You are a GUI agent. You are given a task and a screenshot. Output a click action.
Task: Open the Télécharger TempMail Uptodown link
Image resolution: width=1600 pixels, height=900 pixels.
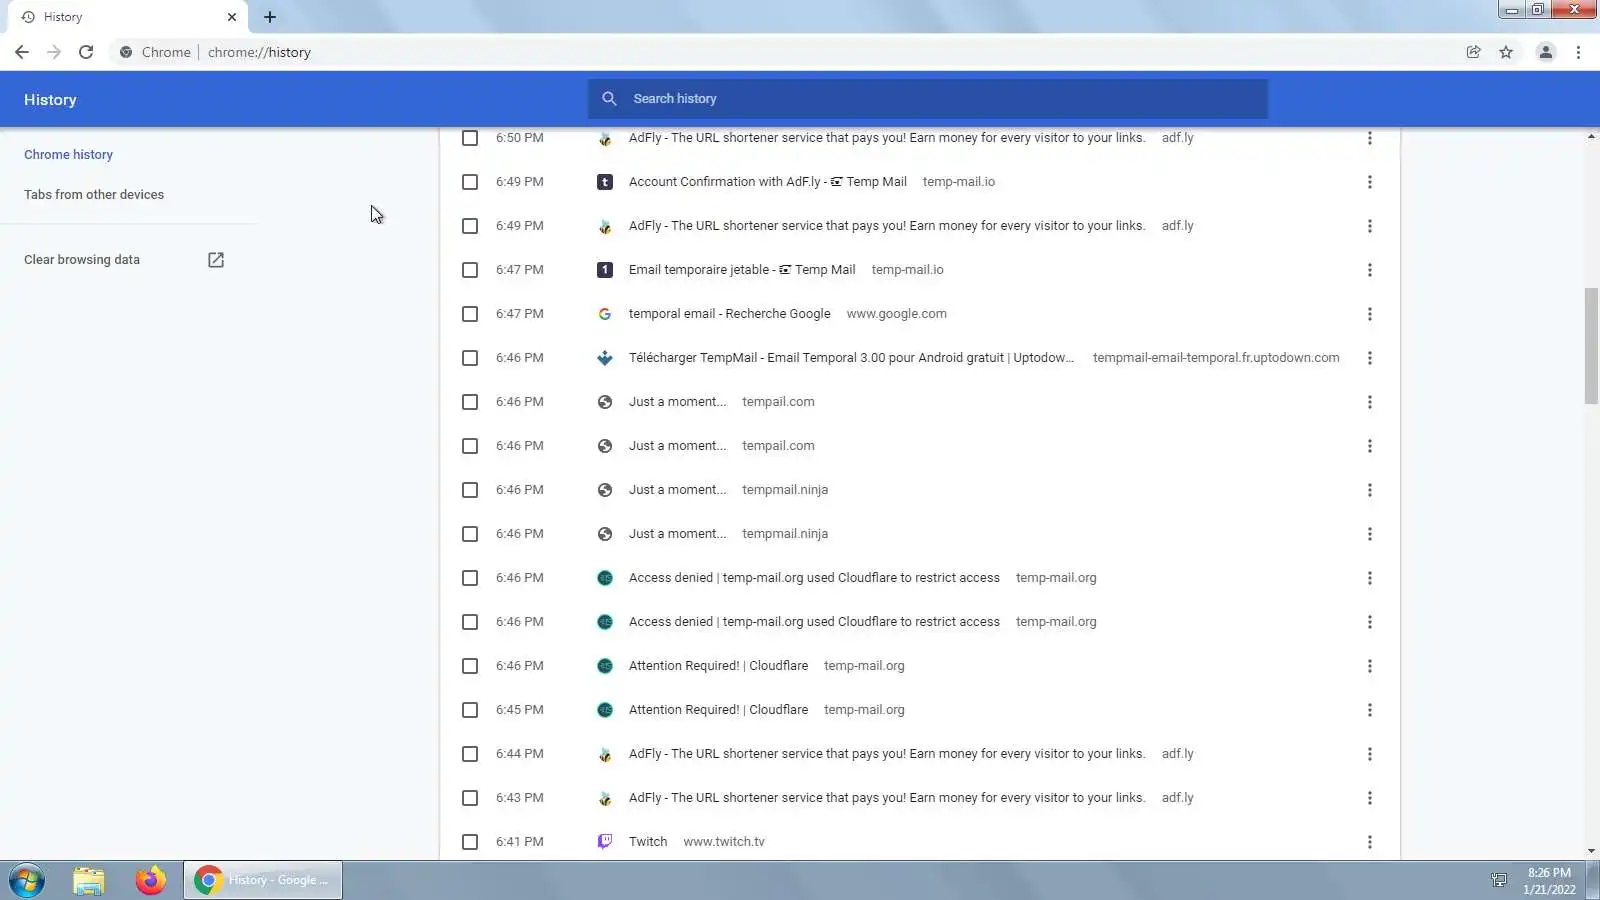[851, 358]
